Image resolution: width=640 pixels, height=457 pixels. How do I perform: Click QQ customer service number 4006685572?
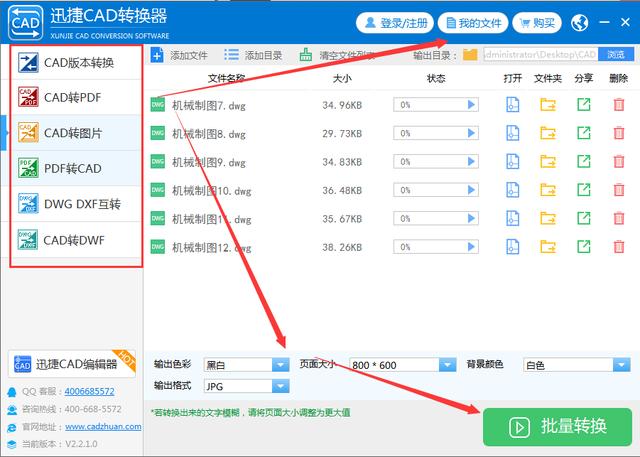click(89, 391)
